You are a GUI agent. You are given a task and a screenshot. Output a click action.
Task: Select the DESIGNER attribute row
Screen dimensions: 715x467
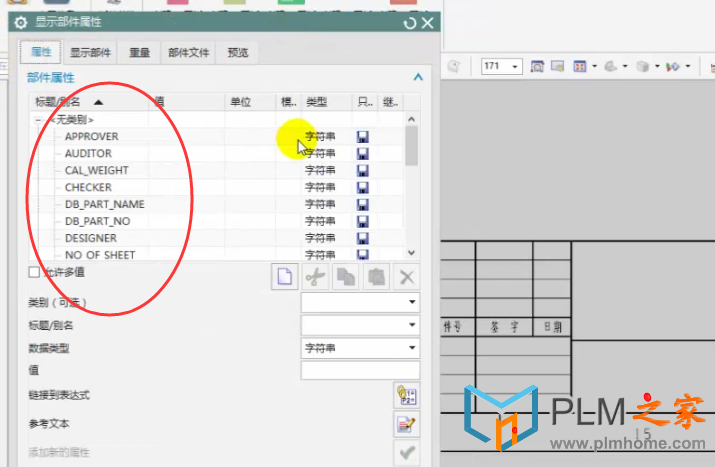click(217, 238)
